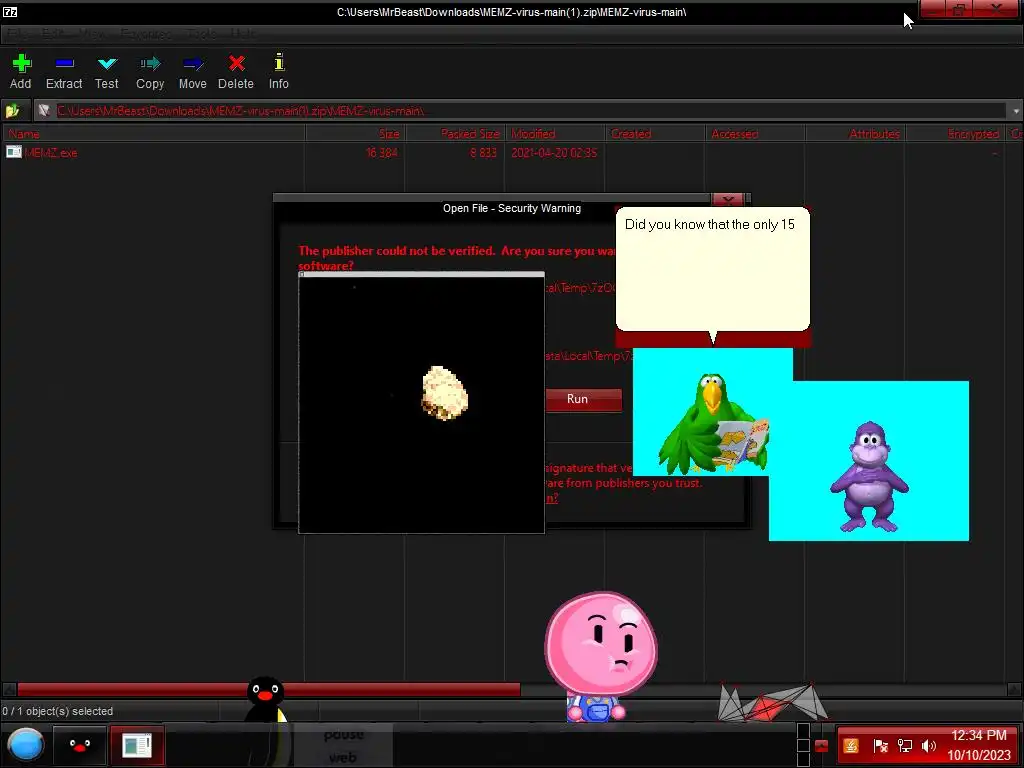Click the up-folder icon beside the address bar
This screenshot has width=1024, height=768.
pos(12,111)
